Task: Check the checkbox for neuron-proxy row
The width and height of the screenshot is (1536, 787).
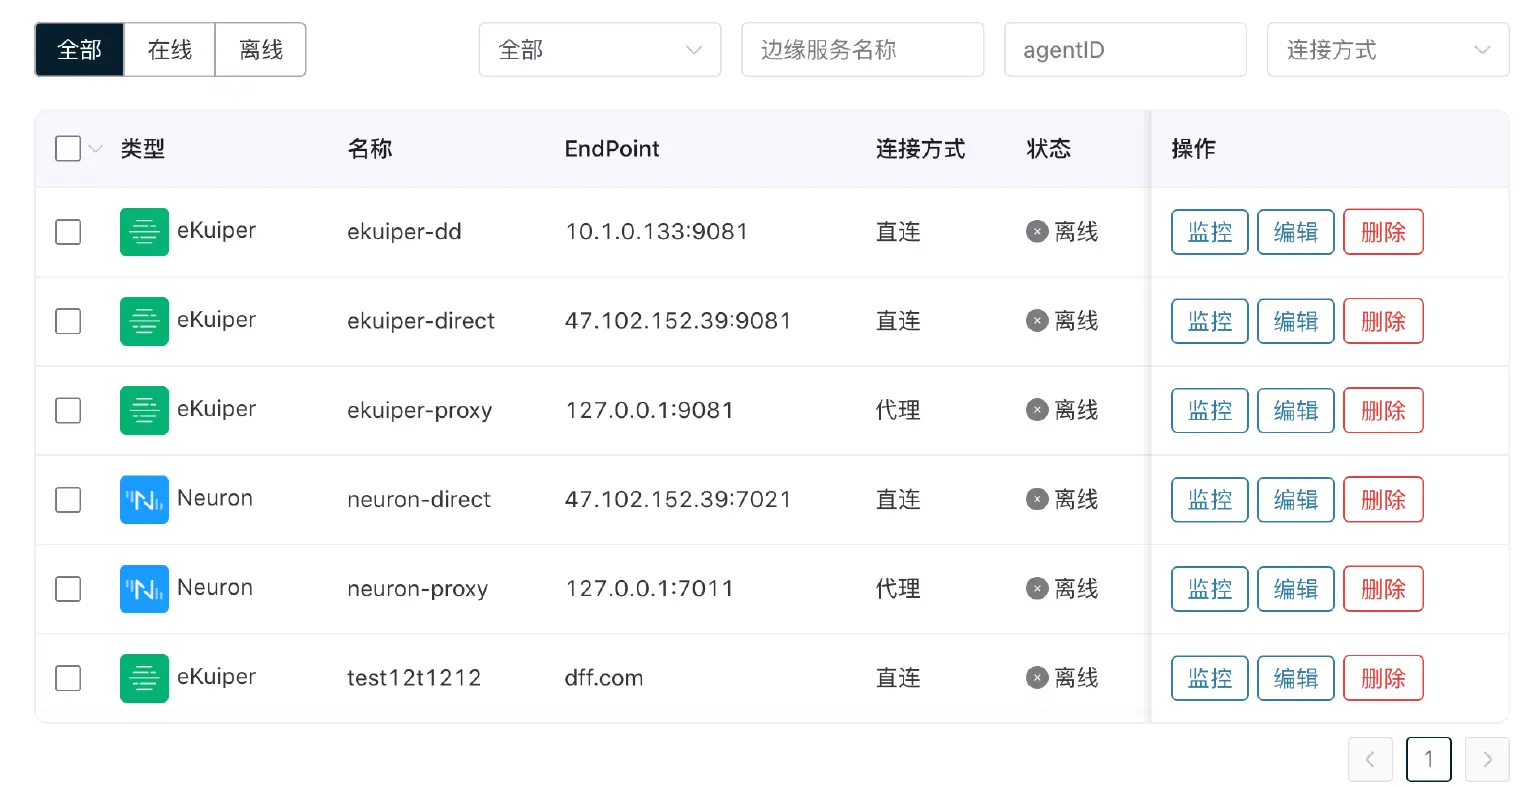Action: (x=68, y=588)
